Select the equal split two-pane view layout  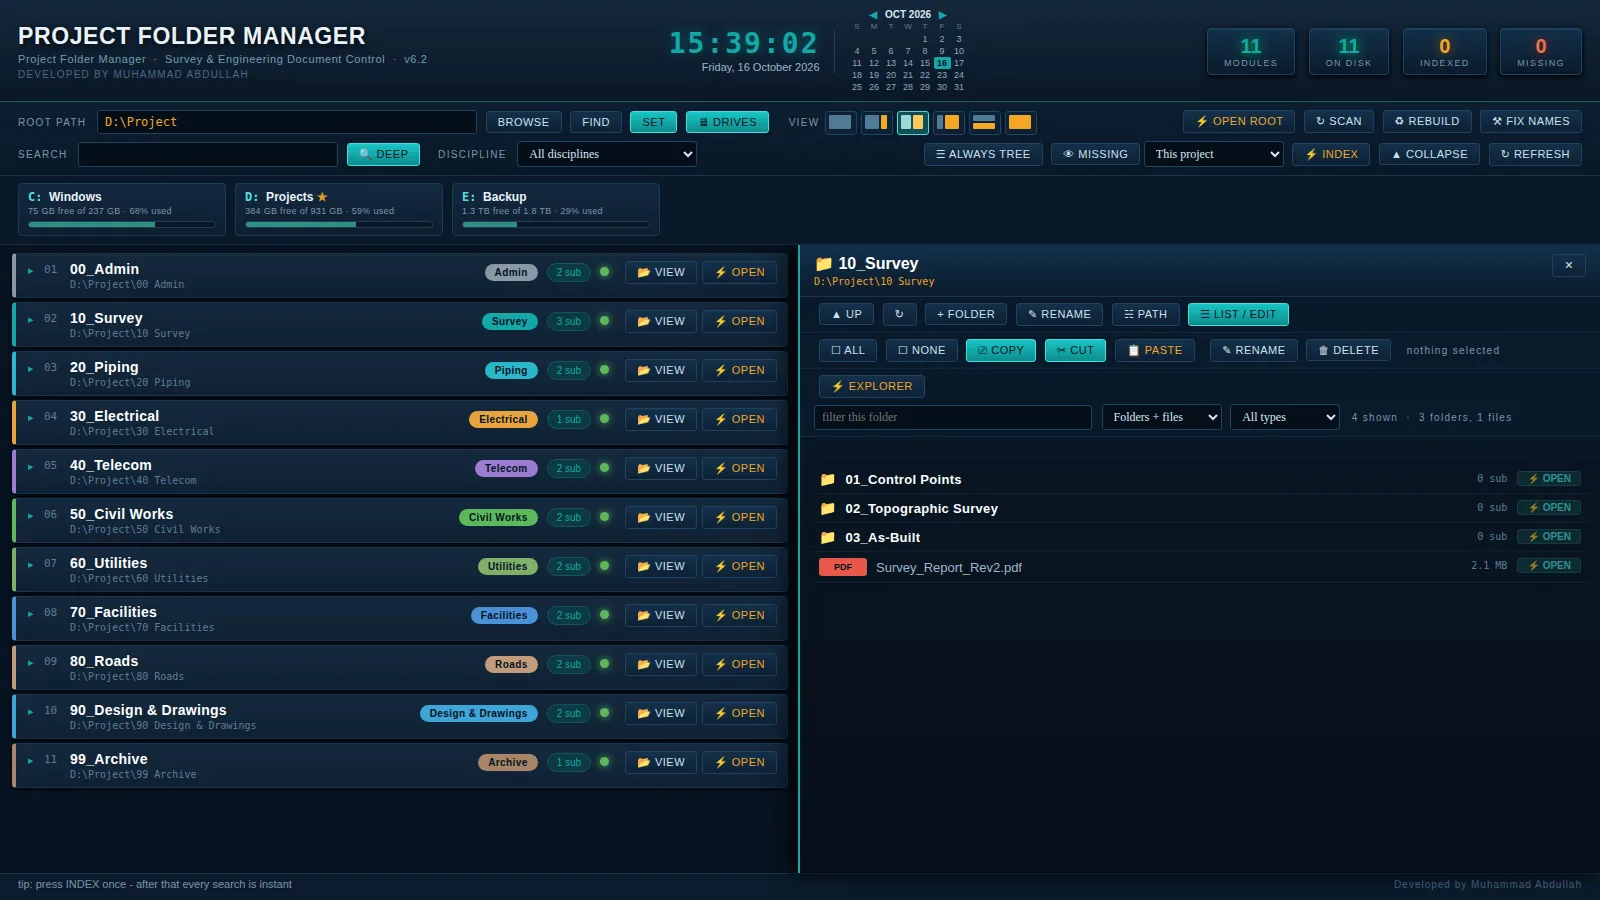coord(912,122)
